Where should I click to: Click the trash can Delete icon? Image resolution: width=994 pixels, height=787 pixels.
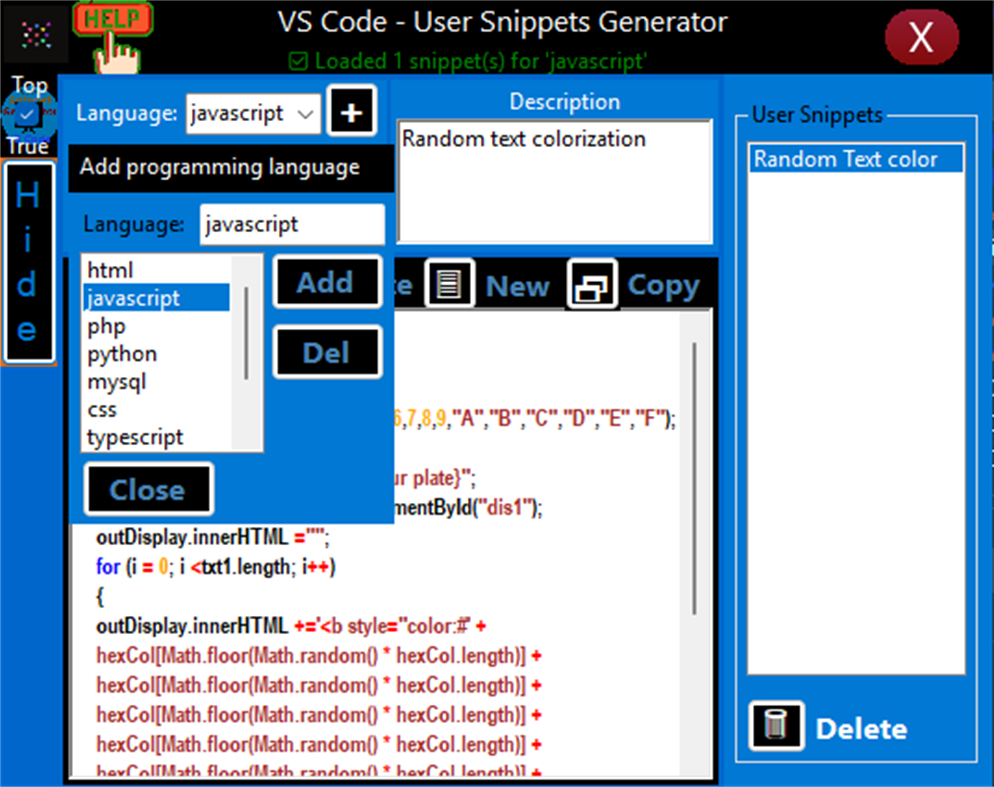[776, 725]
